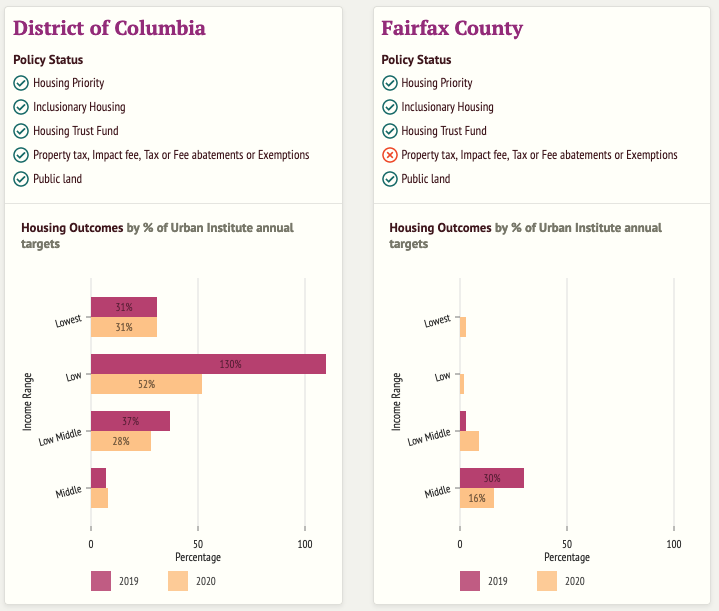Image resolution: width=719 pixels, height=611 pixels.
Task: Select the 130% Low income 2019 bar
Action: click(x=208, y=364)
